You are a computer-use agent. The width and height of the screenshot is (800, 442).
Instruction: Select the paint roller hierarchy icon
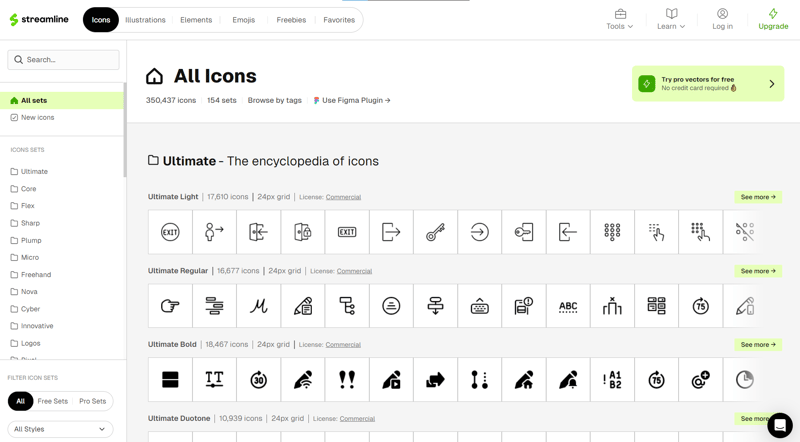click(347, 306)
